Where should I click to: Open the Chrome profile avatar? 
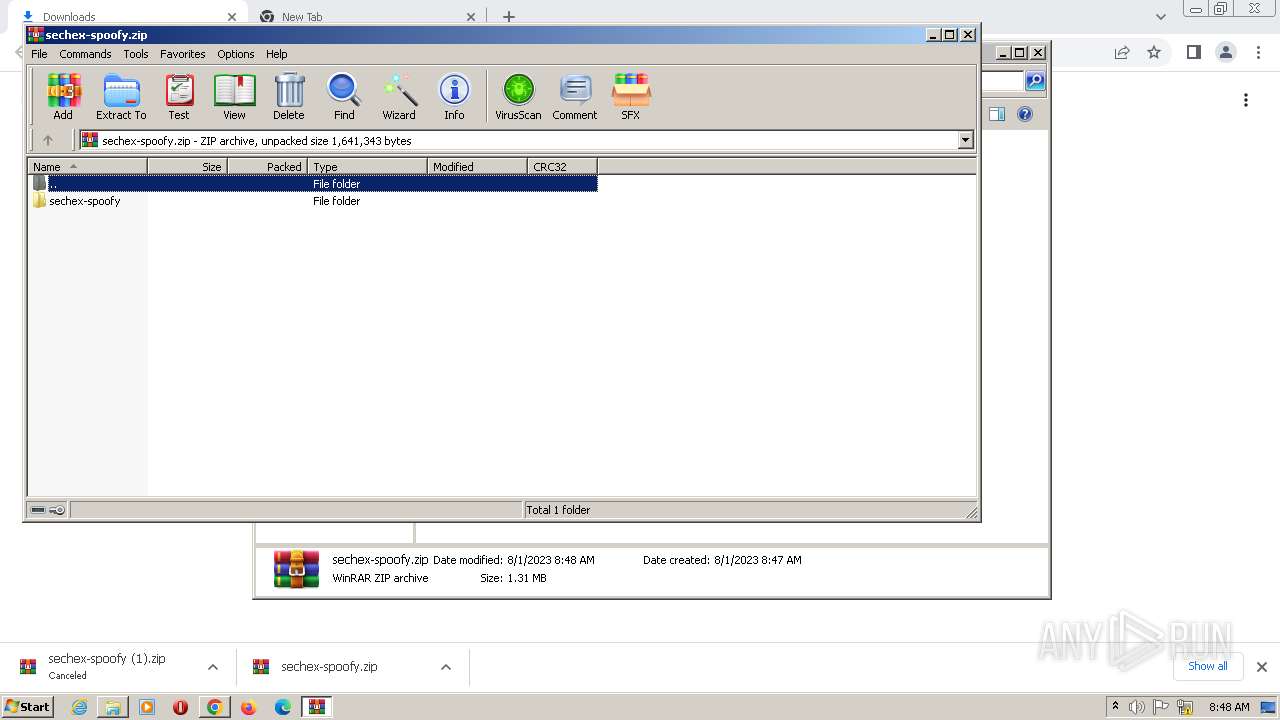(x=1226, y=53)
